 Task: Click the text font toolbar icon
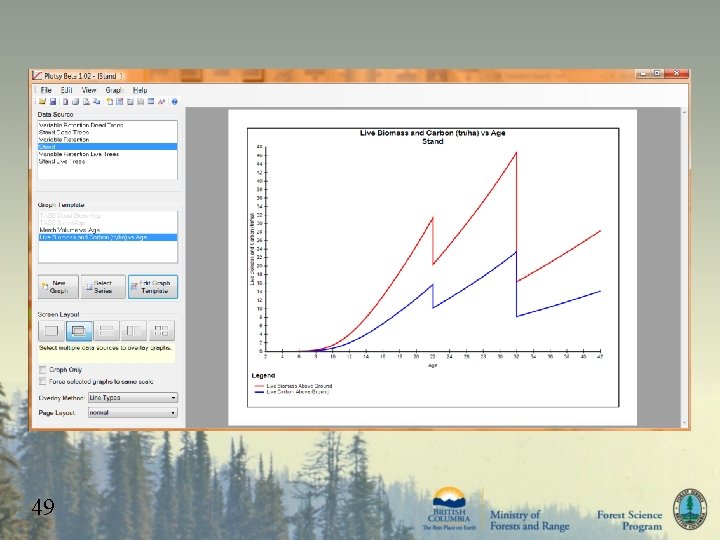click(161, 101)
